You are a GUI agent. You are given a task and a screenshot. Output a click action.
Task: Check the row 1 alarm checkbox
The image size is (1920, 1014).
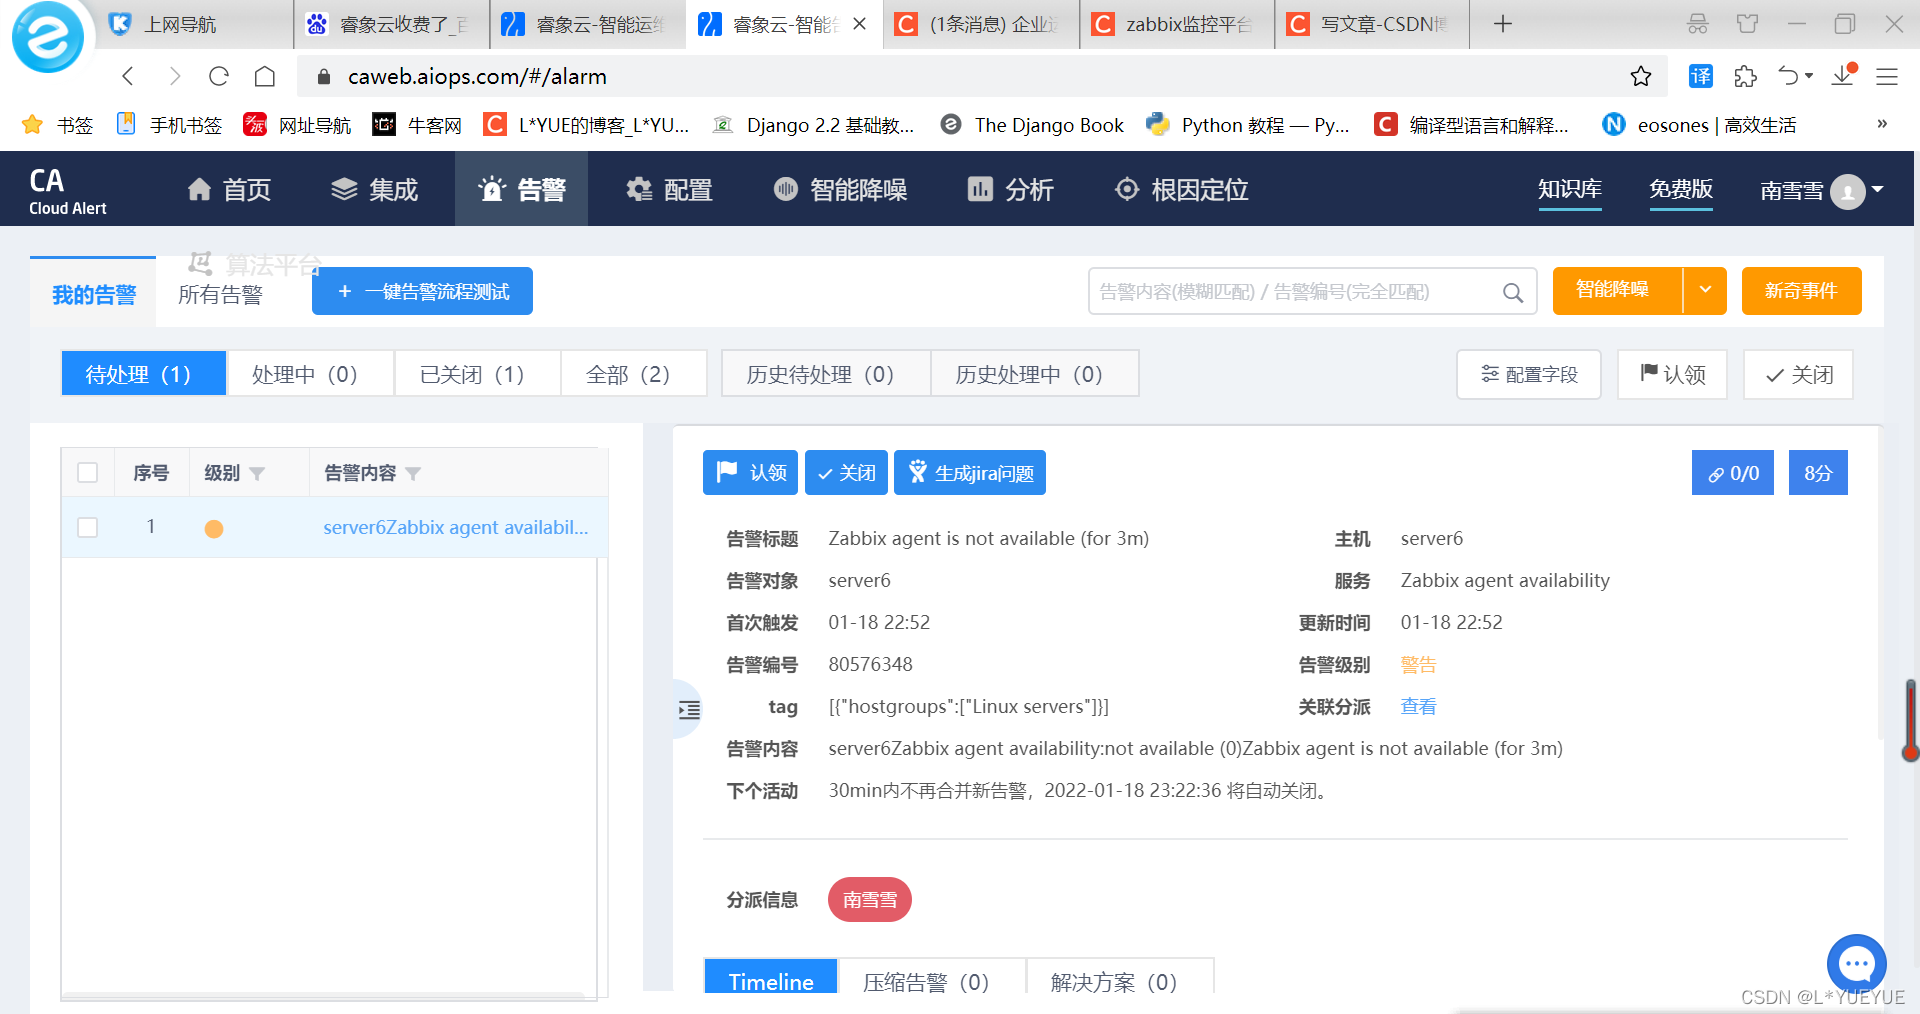[x=88, y=527]
